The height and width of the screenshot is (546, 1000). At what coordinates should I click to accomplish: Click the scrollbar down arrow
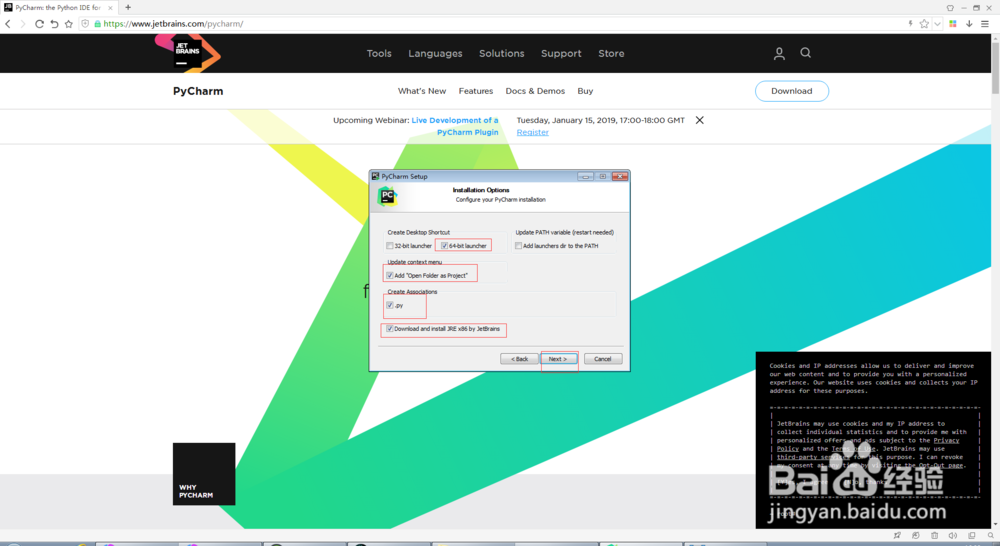pyautogui.click(x=996, y=524)
